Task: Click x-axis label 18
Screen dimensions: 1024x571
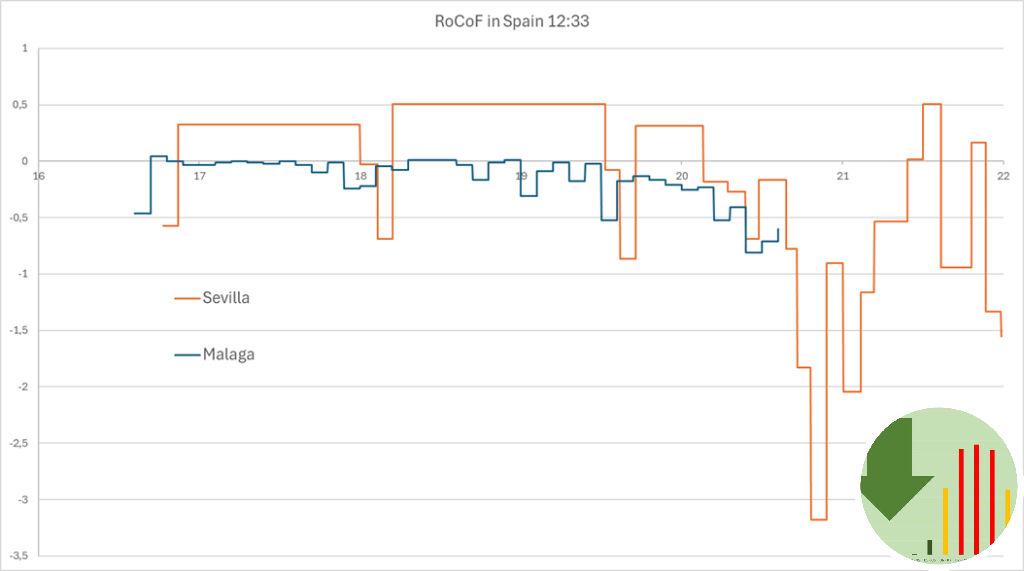Action: tap(360, 176)
